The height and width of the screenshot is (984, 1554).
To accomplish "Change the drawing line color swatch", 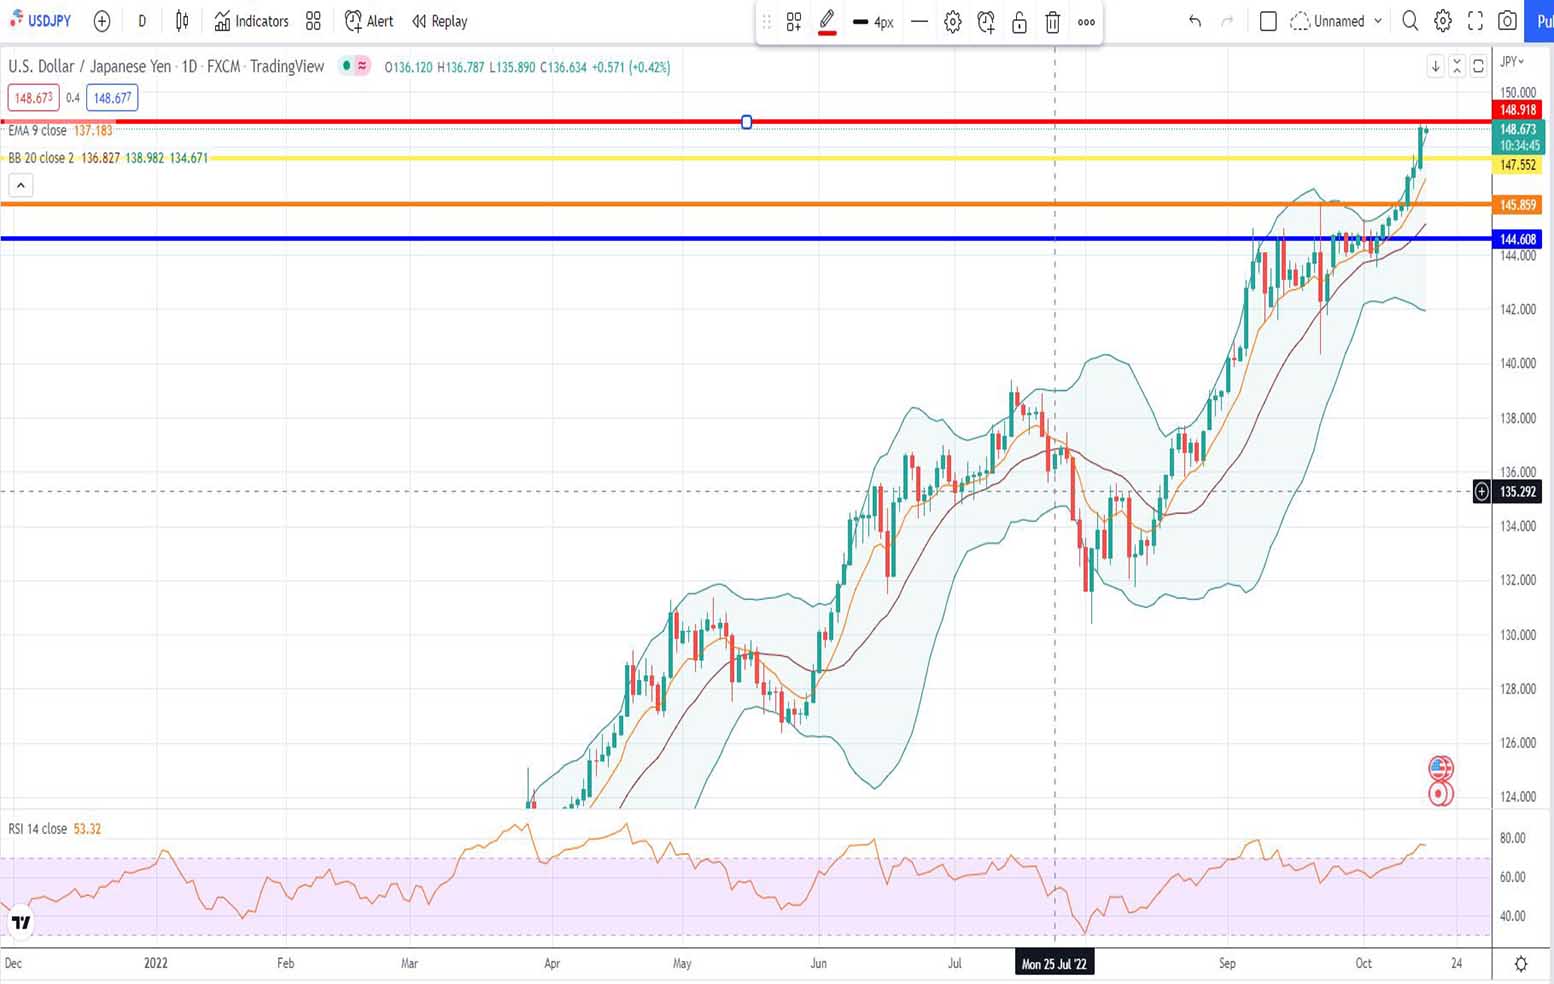I will coord(827,22).
